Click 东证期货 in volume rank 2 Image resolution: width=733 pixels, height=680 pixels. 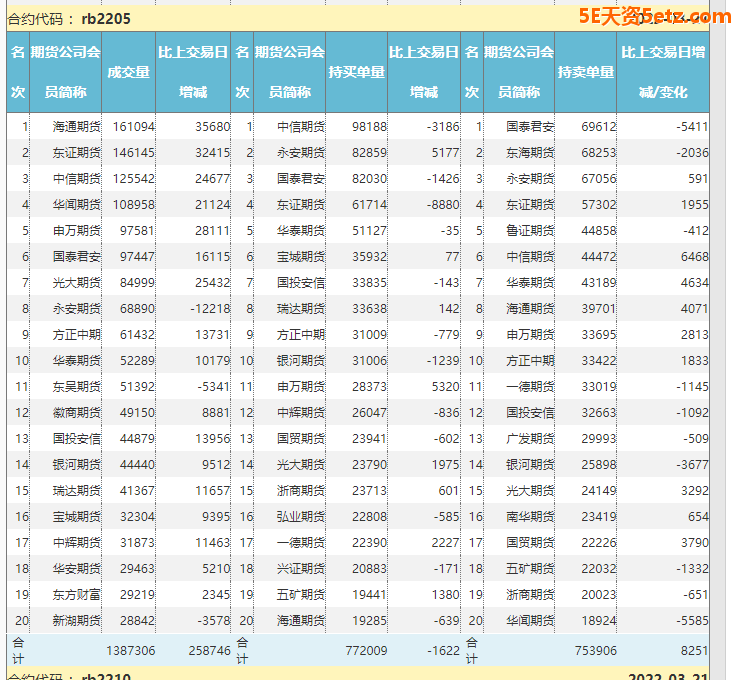tap(77, 153)
